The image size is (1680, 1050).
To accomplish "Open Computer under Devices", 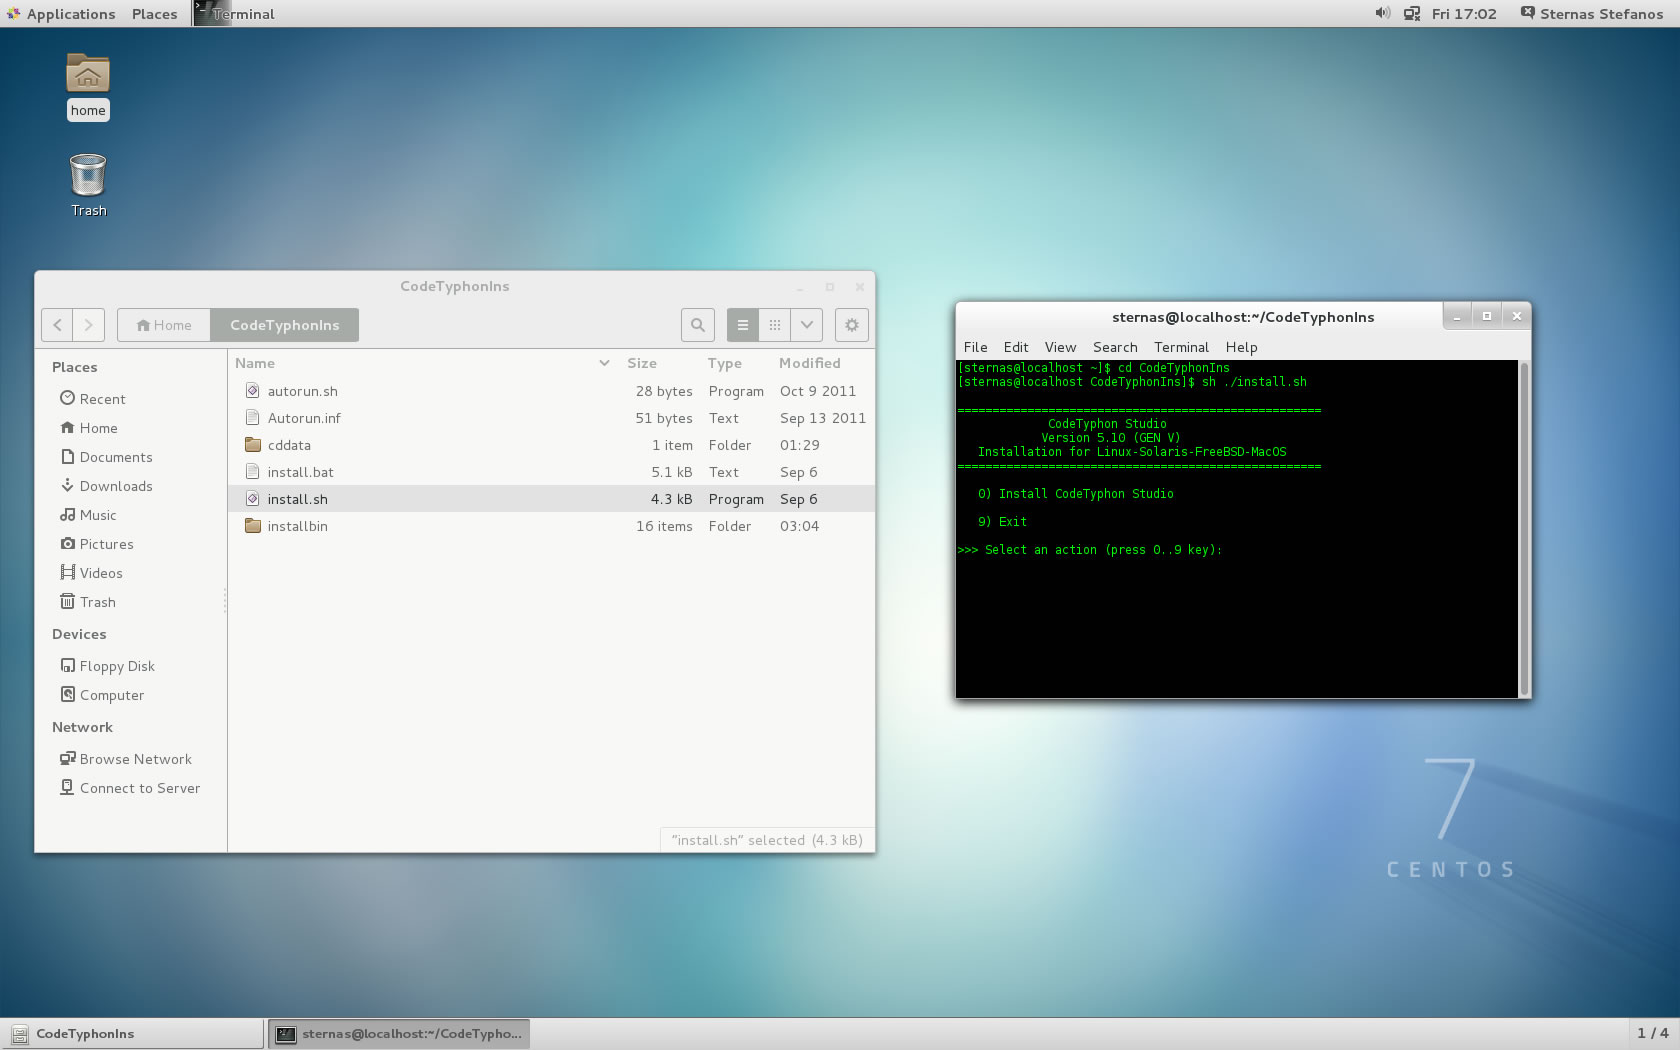I will pyautogui.click(x=103, y=695).
